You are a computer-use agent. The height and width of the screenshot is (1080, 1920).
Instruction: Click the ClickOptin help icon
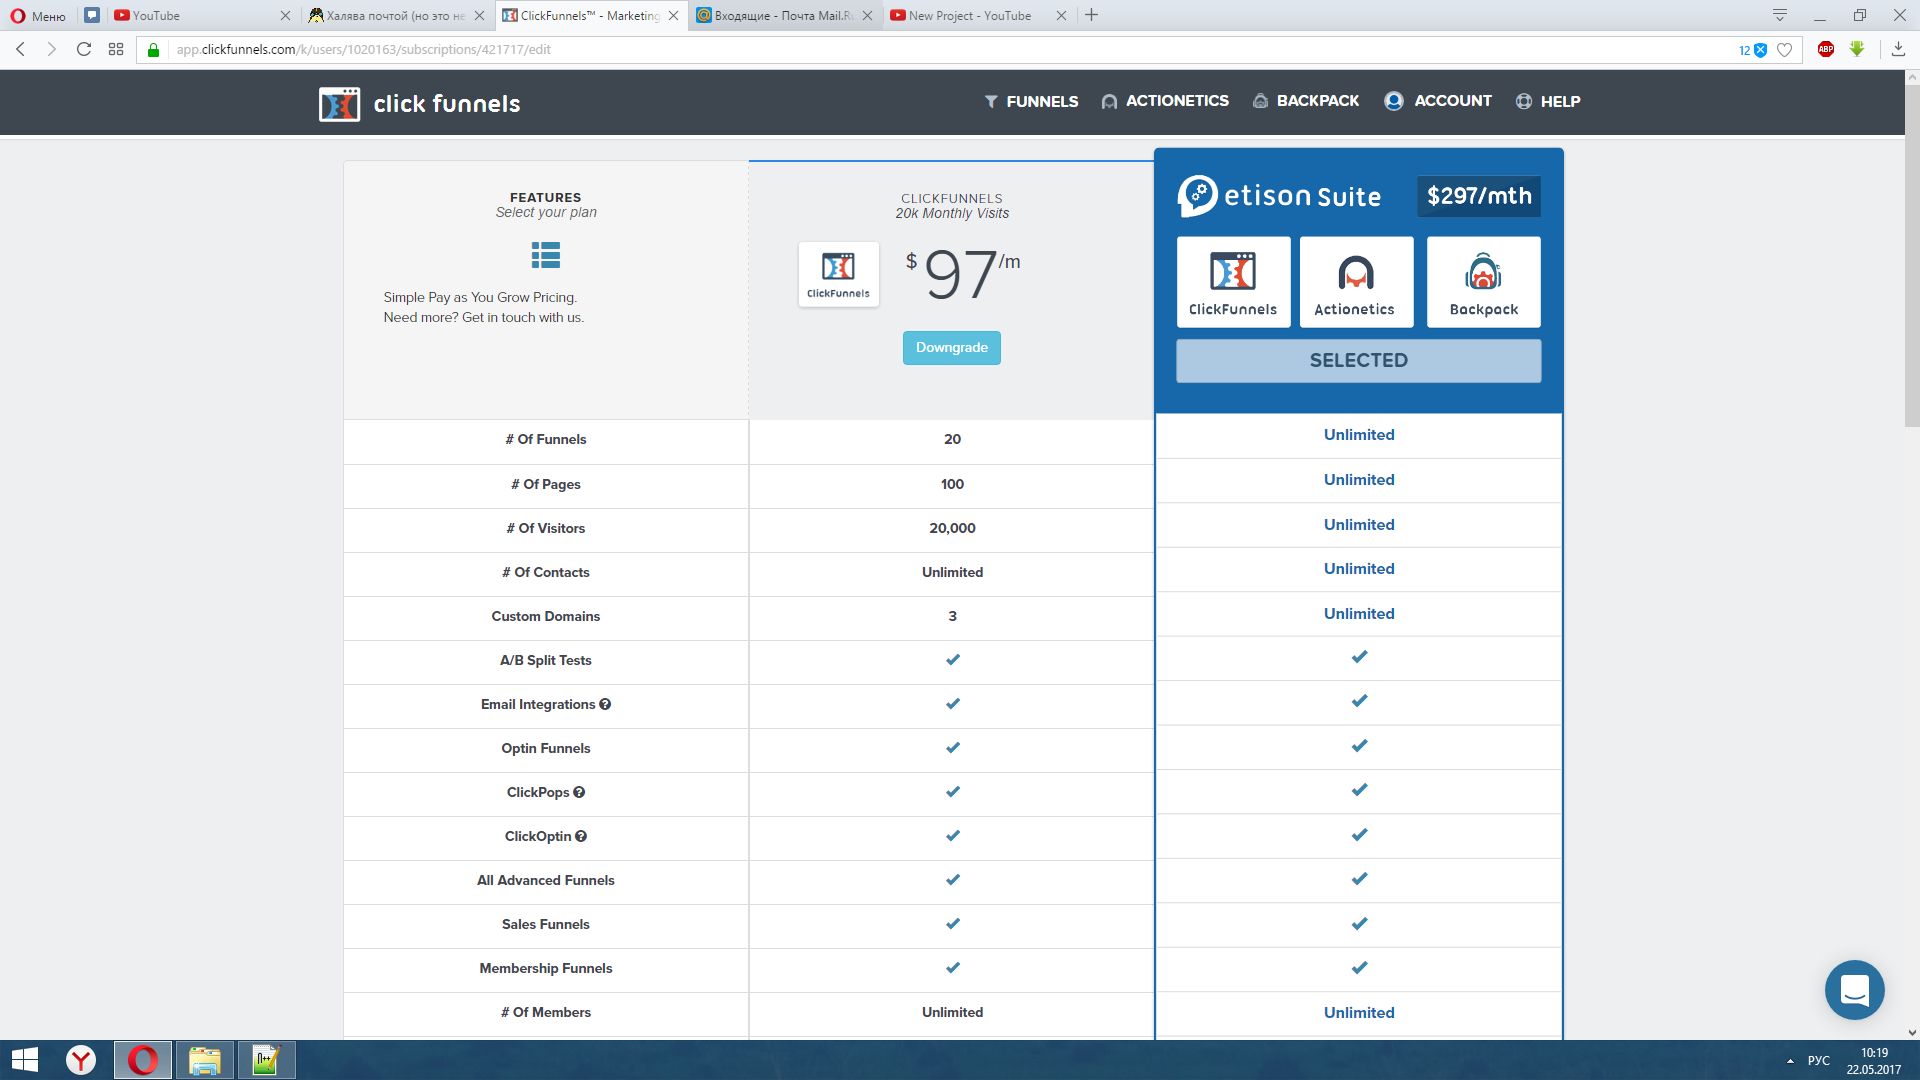581,837
